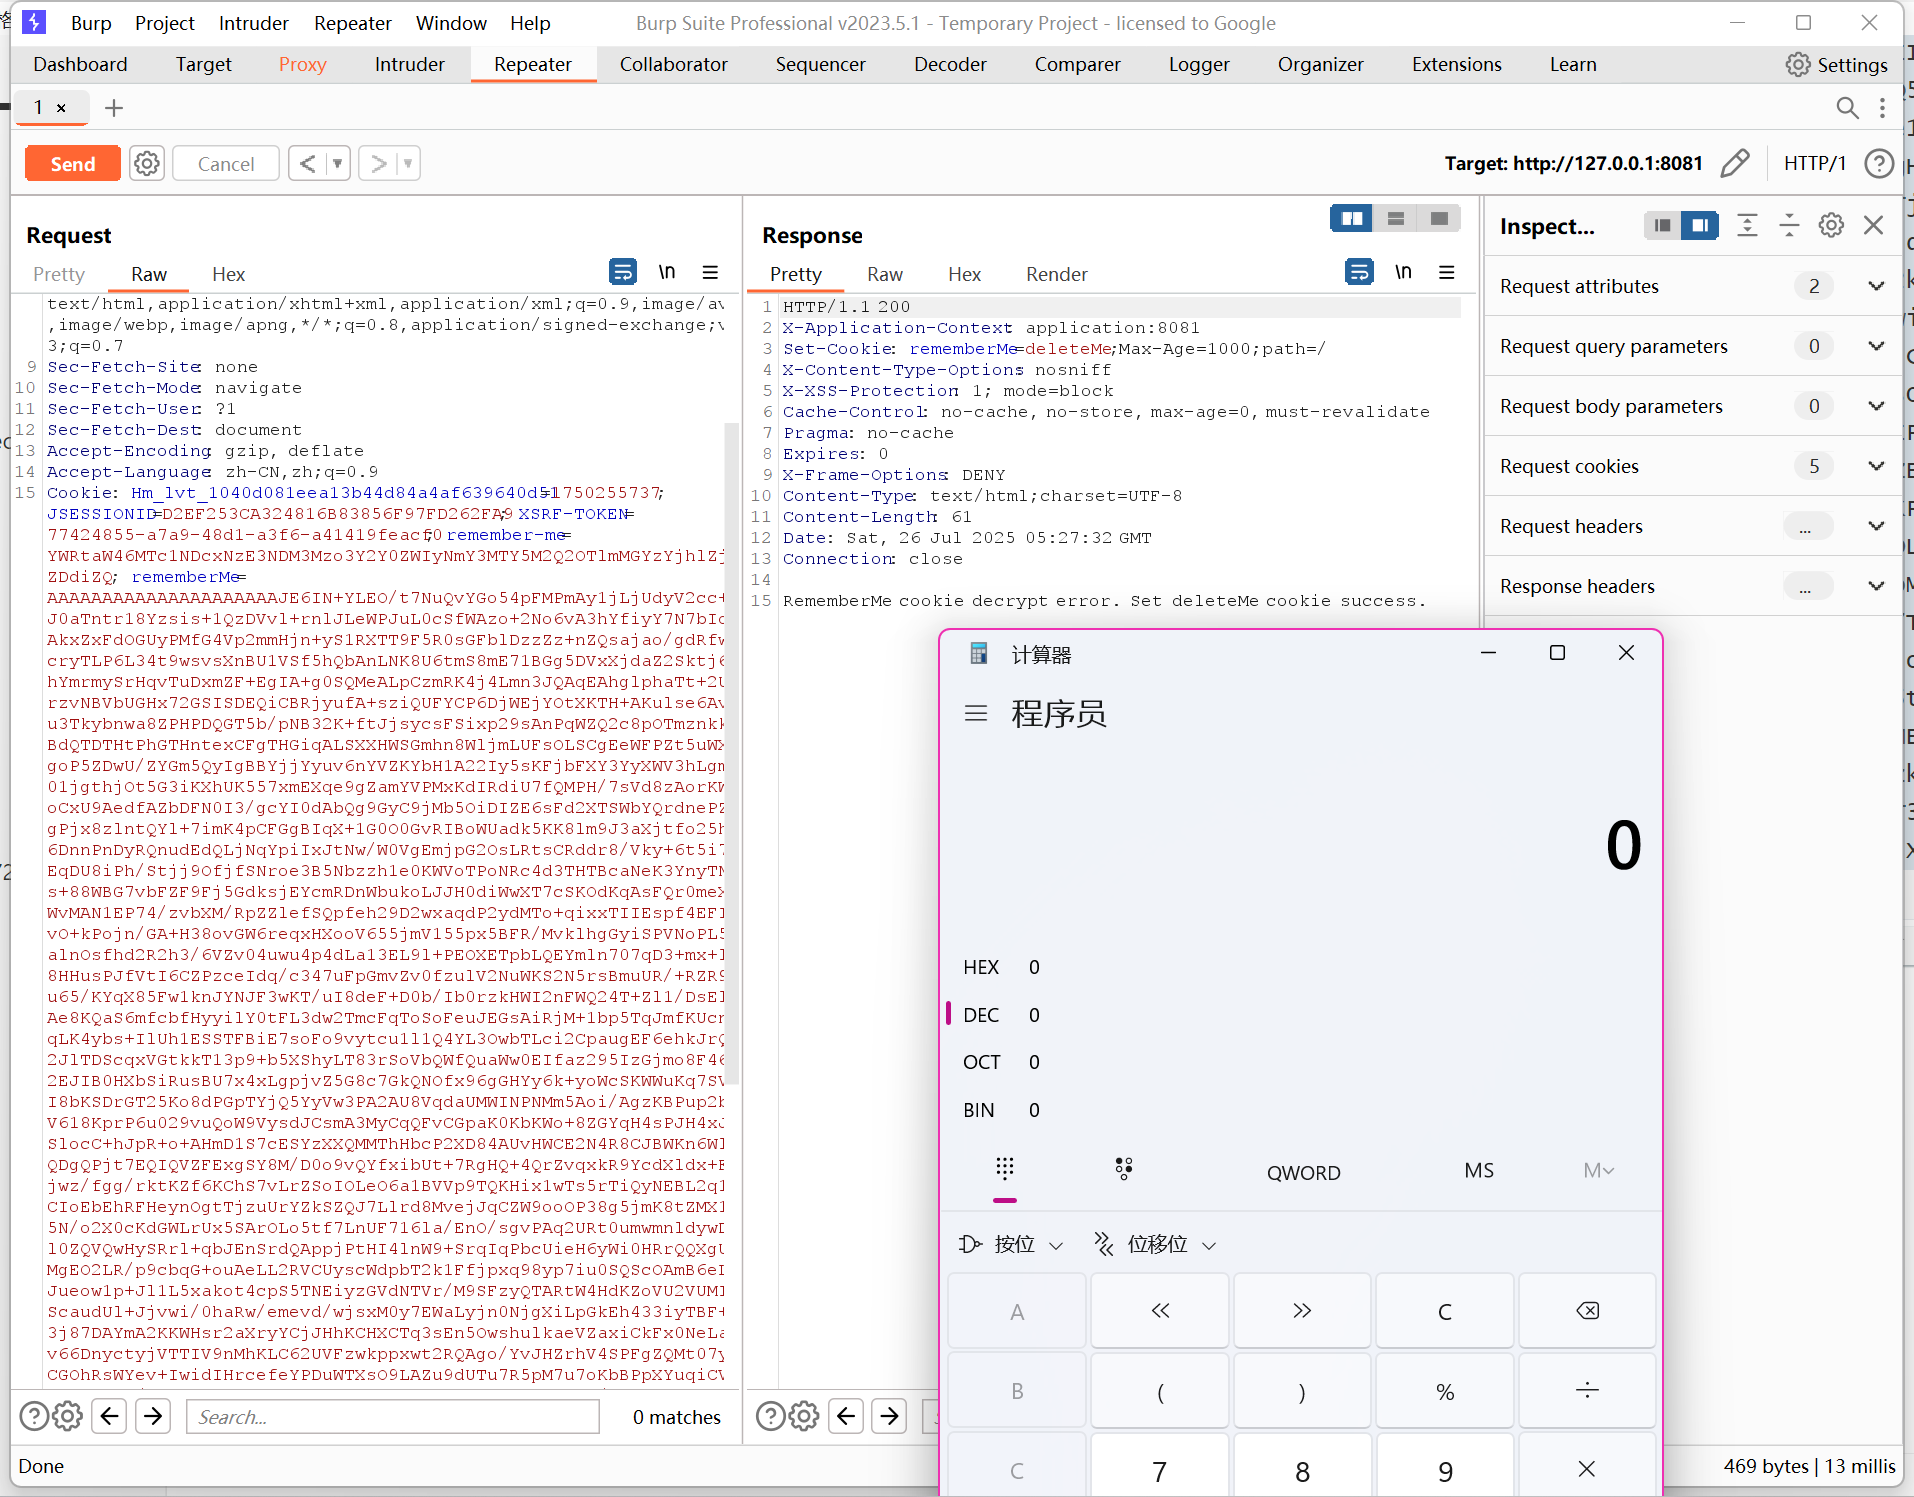Image resolution: width=1914 pixels, height=1497 pixels.
Task: Switch to tabbed layout view
Action: (x=1439, y=218)
